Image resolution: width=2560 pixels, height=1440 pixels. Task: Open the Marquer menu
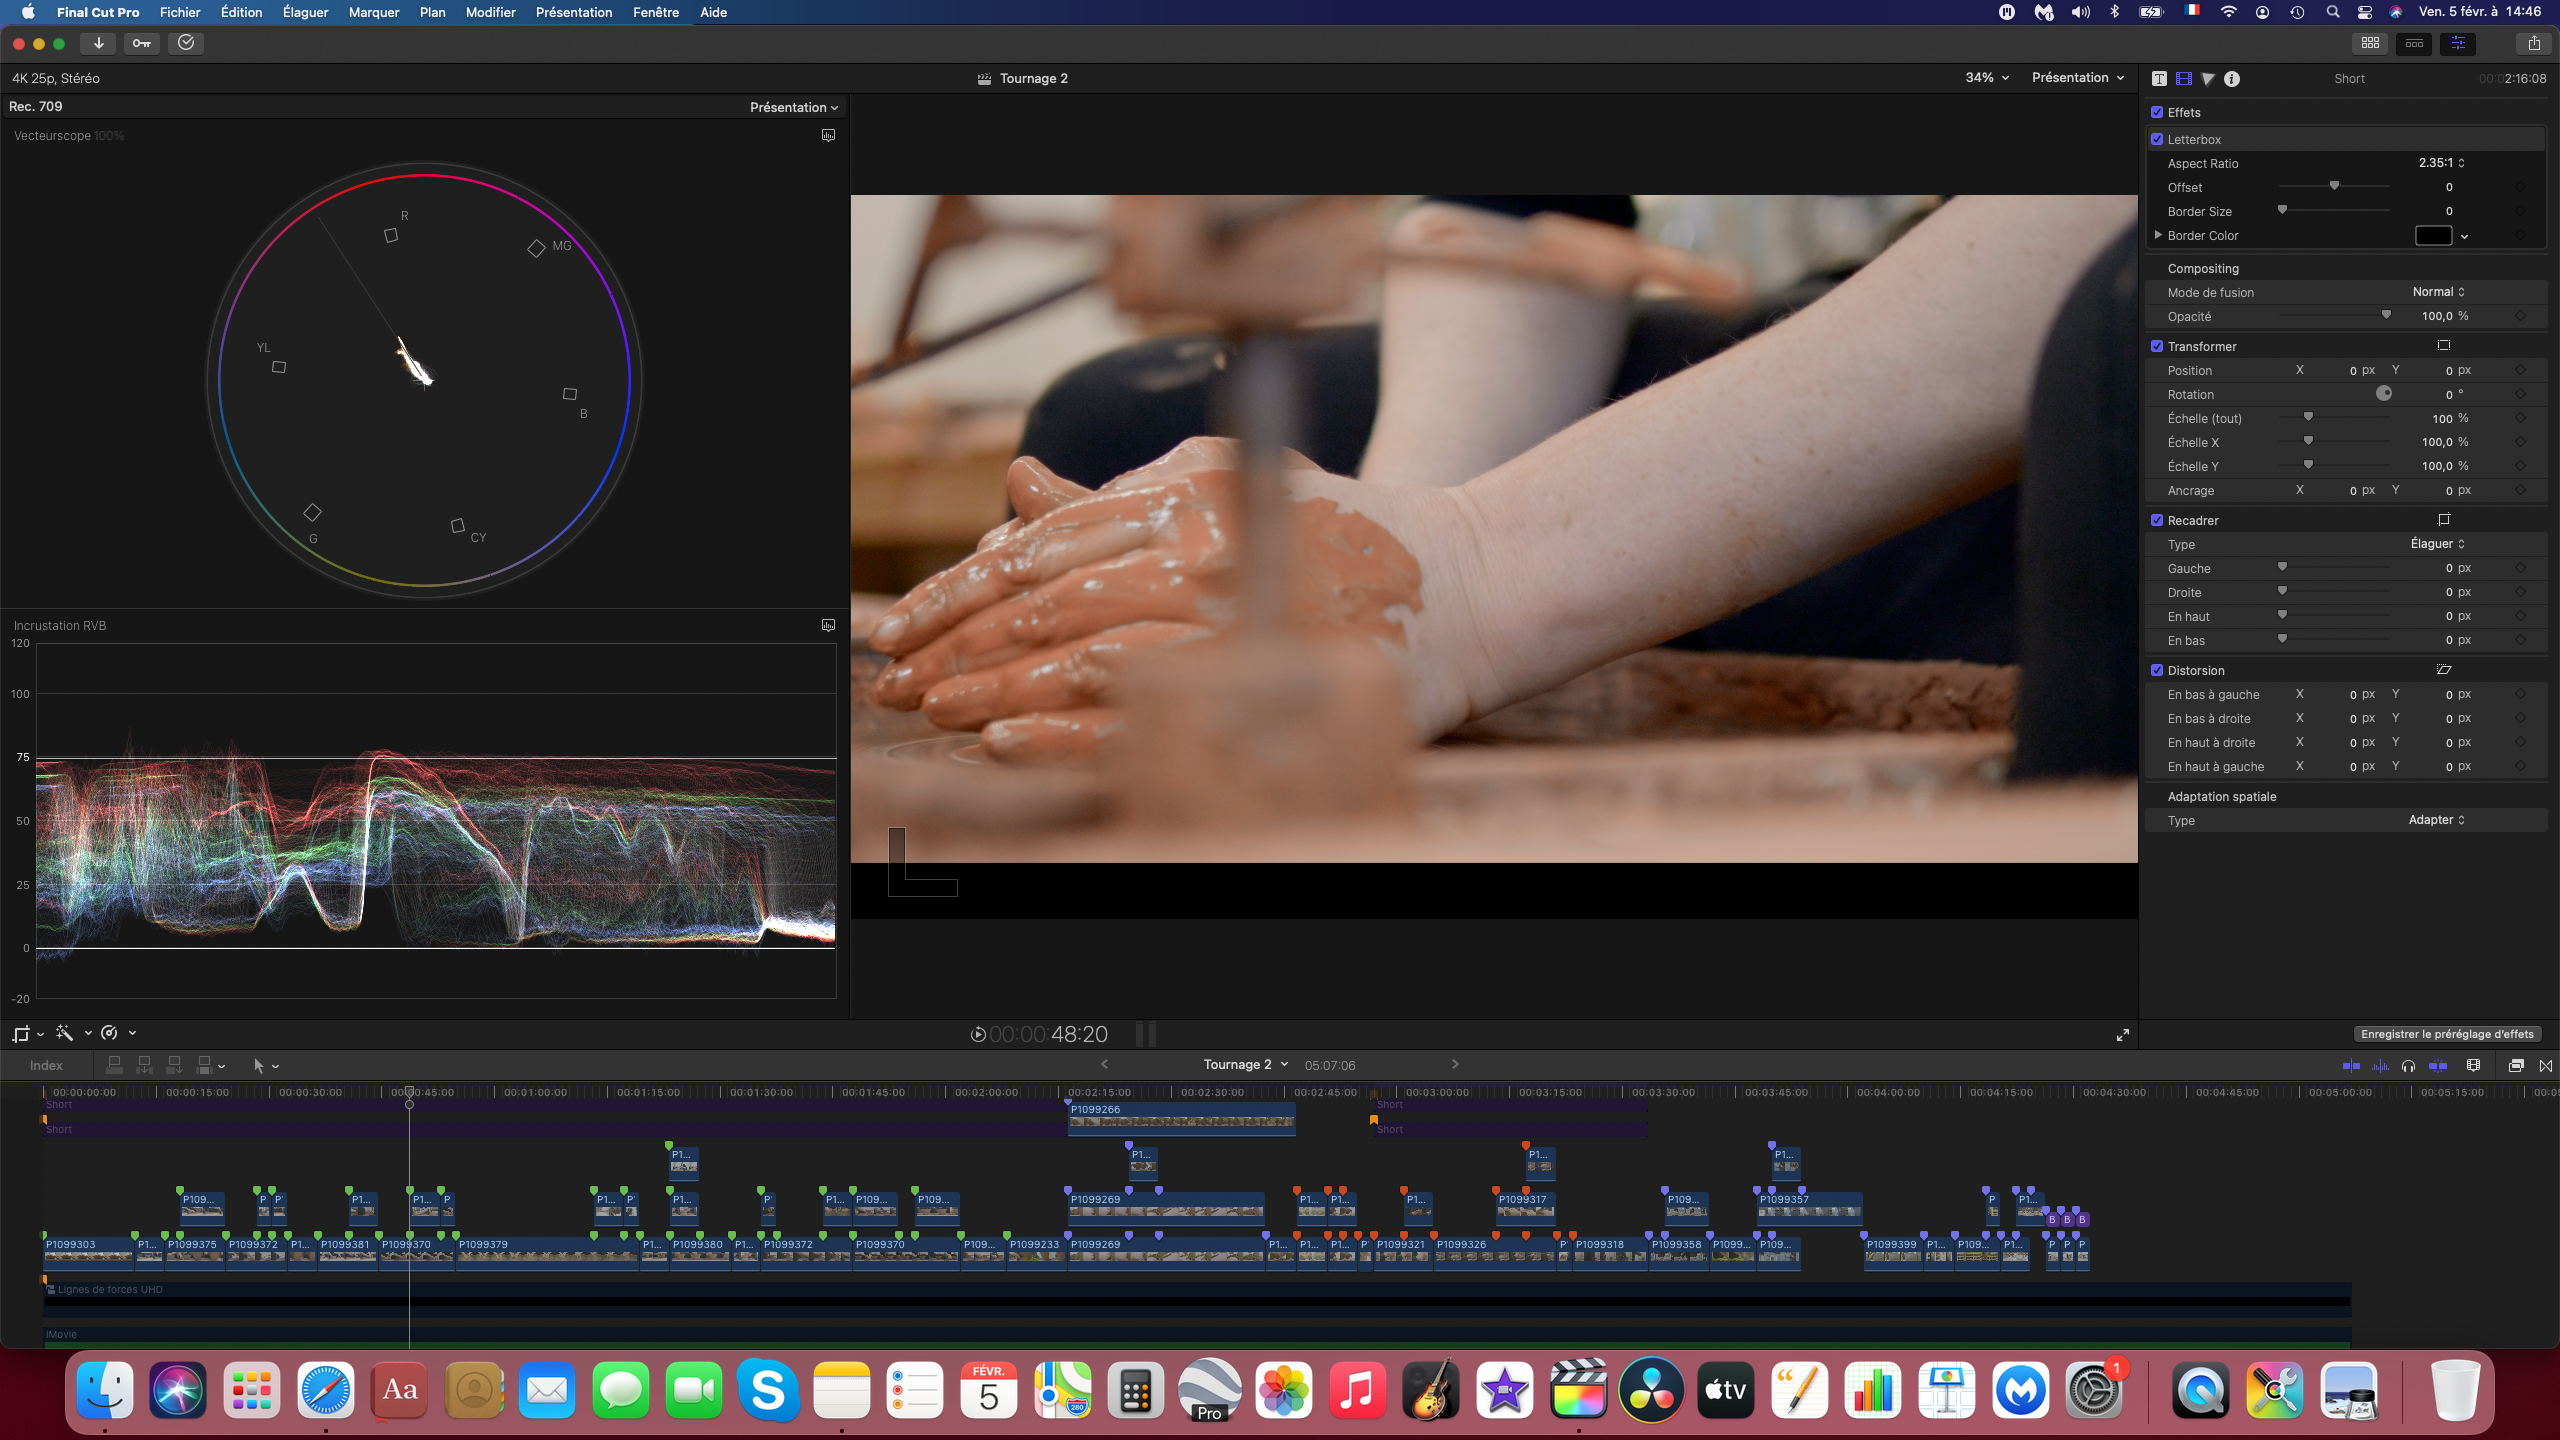pyautogui.click(x=373, y=12)
